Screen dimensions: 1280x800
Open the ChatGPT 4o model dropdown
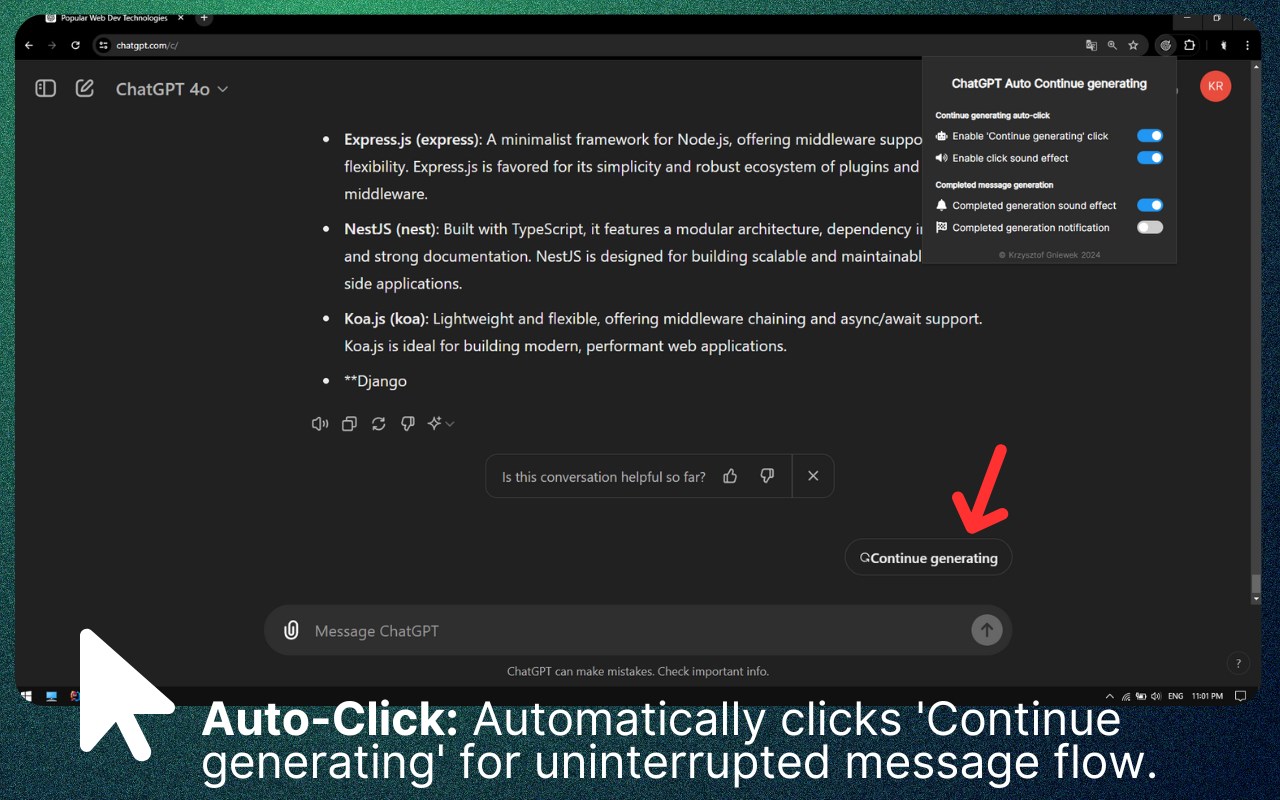coord(172,89)
